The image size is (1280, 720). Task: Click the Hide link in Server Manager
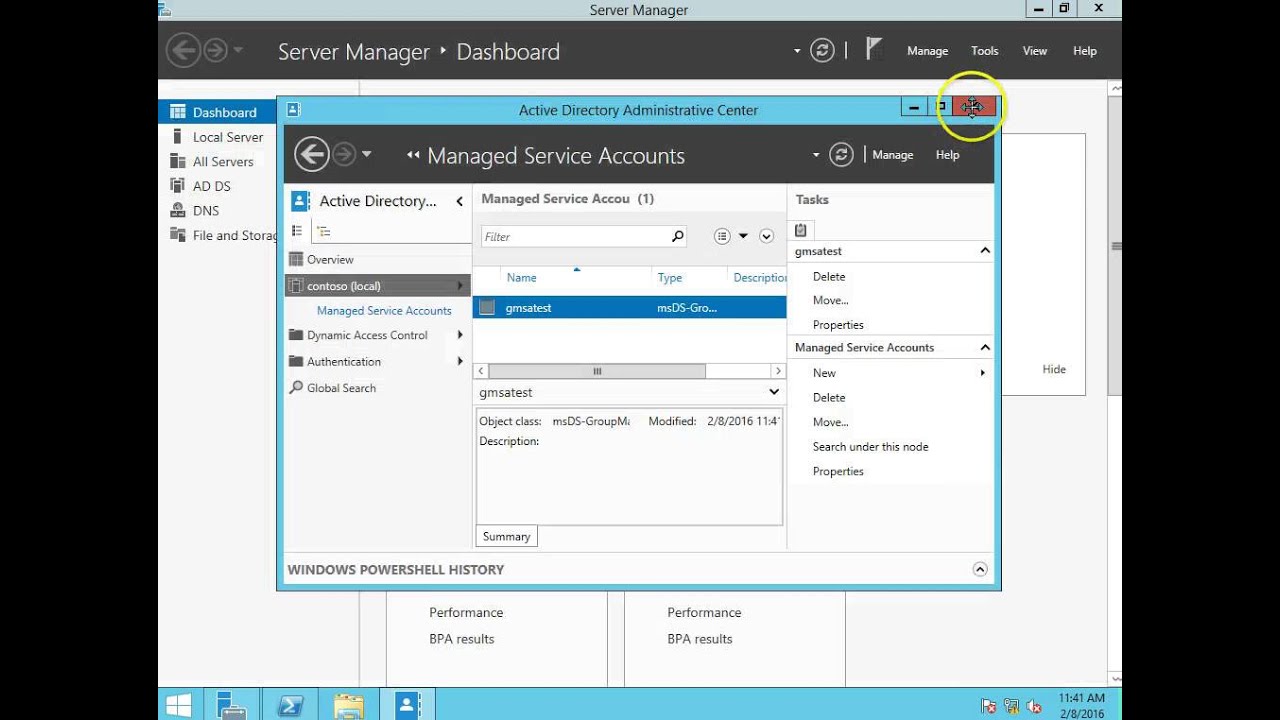[1054, 369]
